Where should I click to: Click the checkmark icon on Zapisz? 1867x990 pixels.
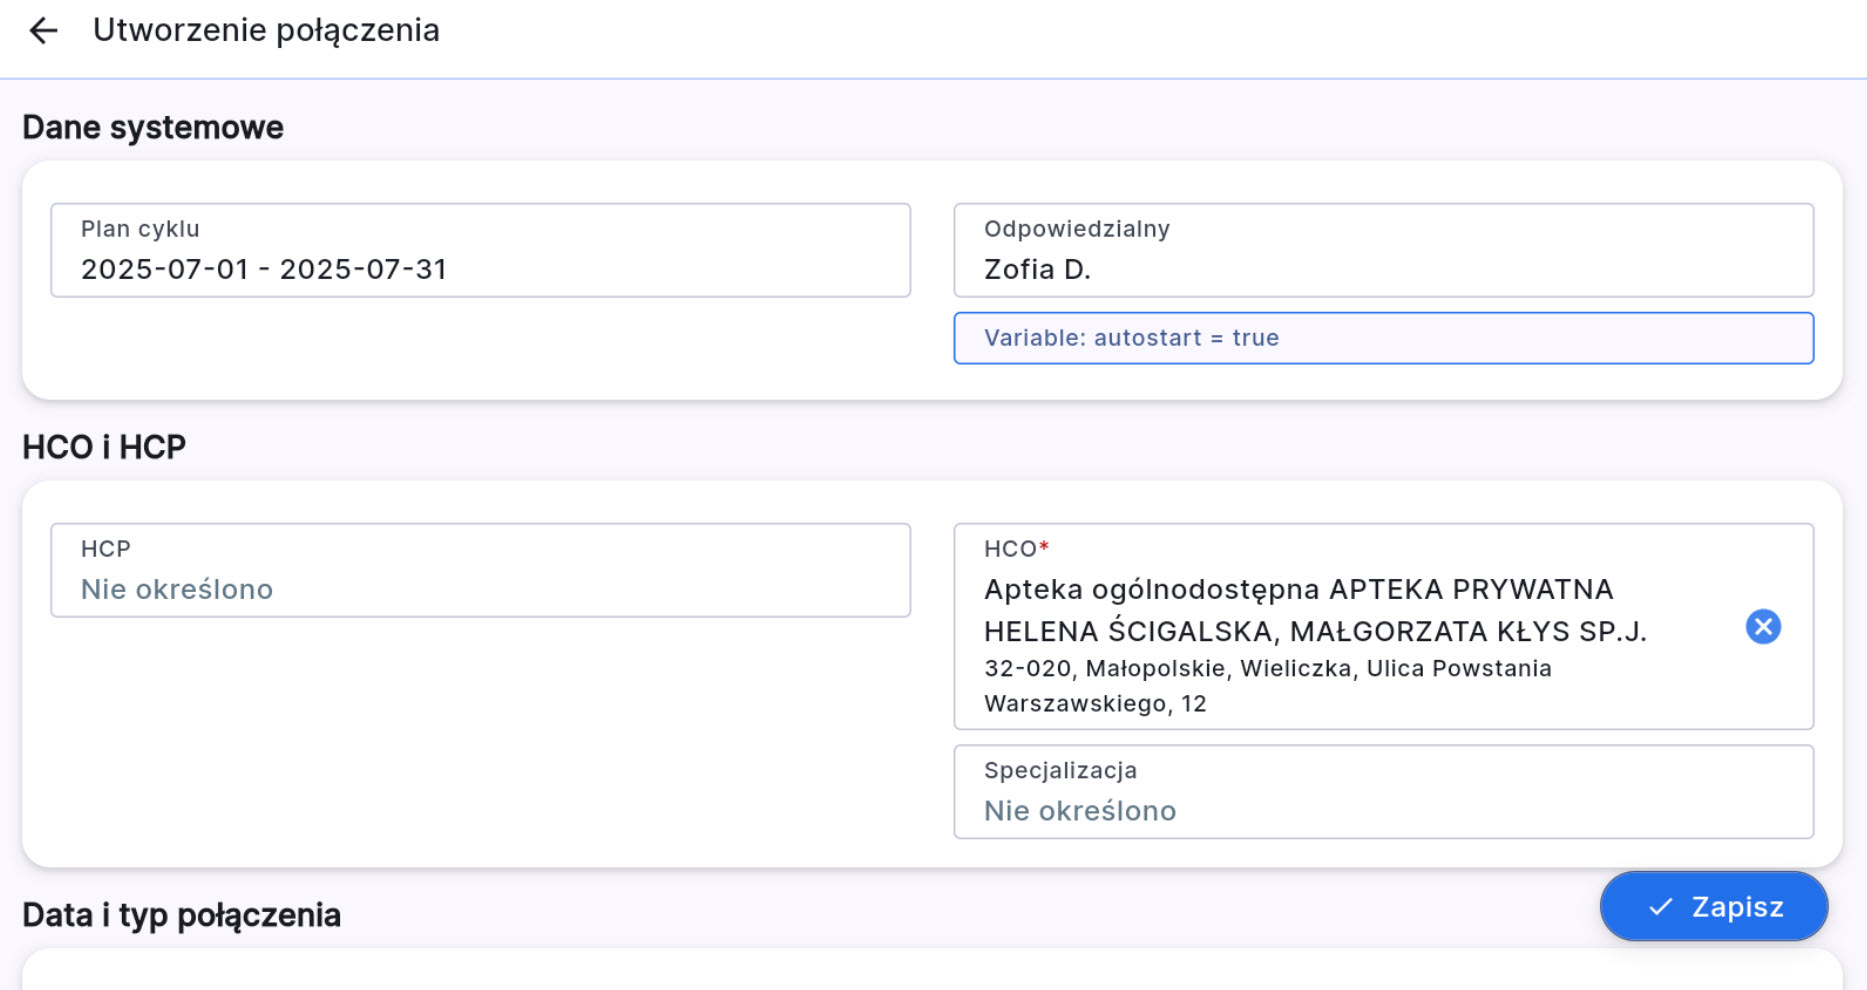pos(1660,907)
